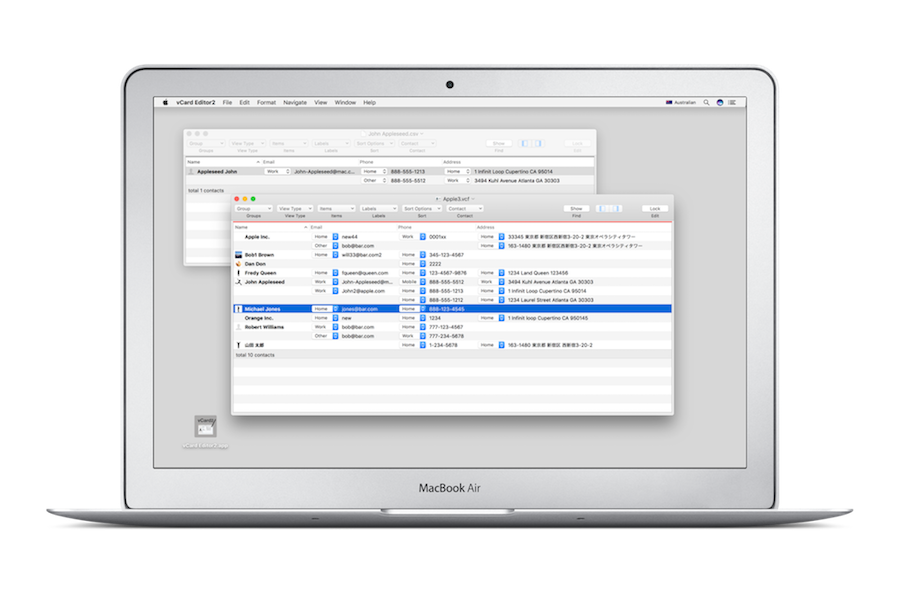The width and height of the screenshot is (900, 591).
Task: Click email fqueen@queen.com
Action: click(365, 273)
